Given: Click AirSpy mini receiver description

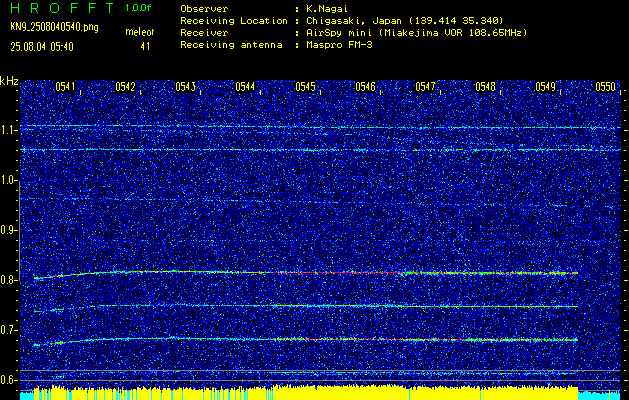Looking at the screenshot, I should 416,33.
